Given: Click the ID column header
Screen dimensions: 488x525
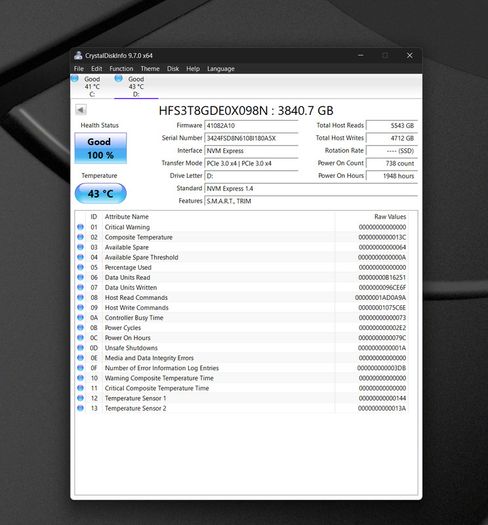Looking at the screenshot, I should [x=94, y=217].
